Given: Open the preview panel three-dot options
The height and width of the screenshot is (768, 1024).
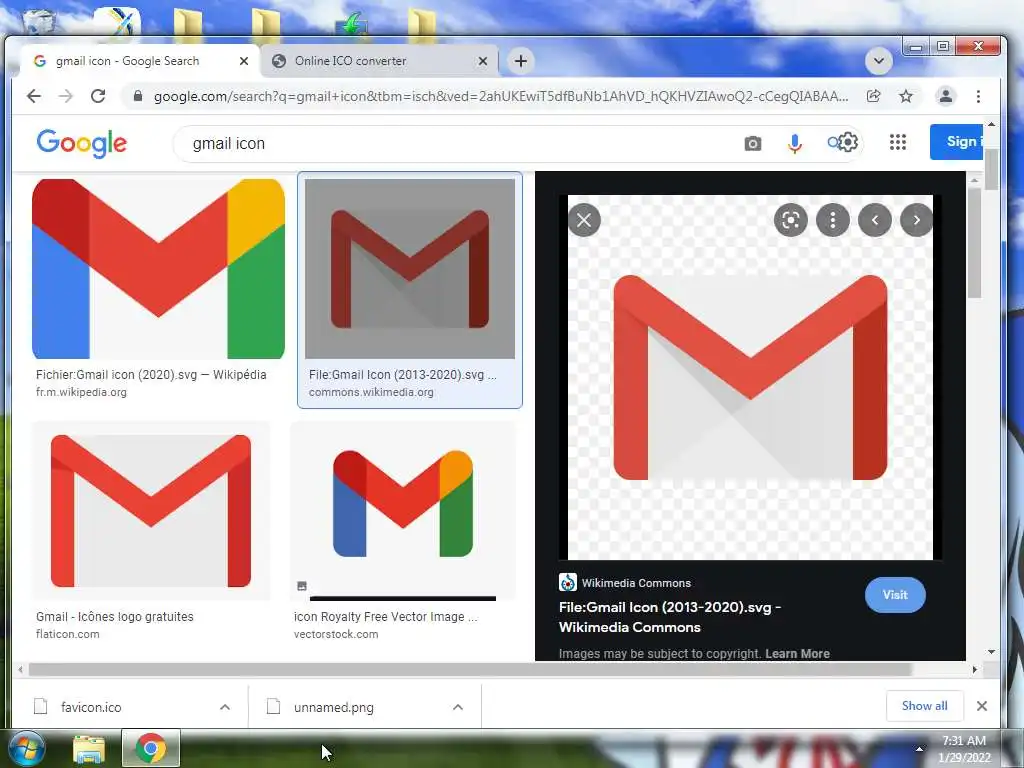Looking at the screenshot, I should click(x=833, y=220).
